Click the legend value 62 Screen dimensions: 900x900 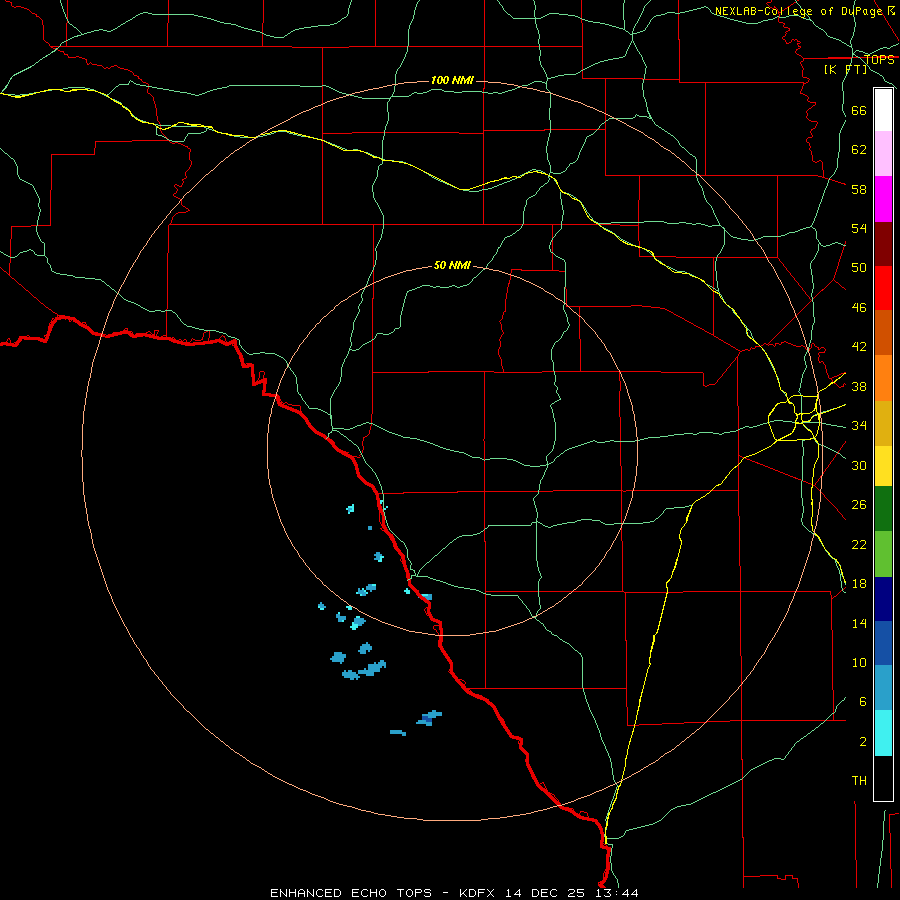pos(859,149)
